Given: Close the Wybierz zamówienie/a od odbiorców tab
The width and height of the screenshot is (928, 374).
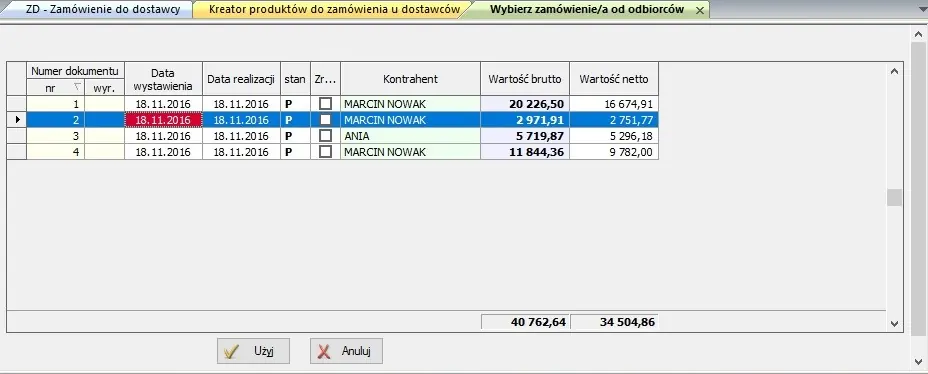Looking at the screenshot, I should [700, 10].
